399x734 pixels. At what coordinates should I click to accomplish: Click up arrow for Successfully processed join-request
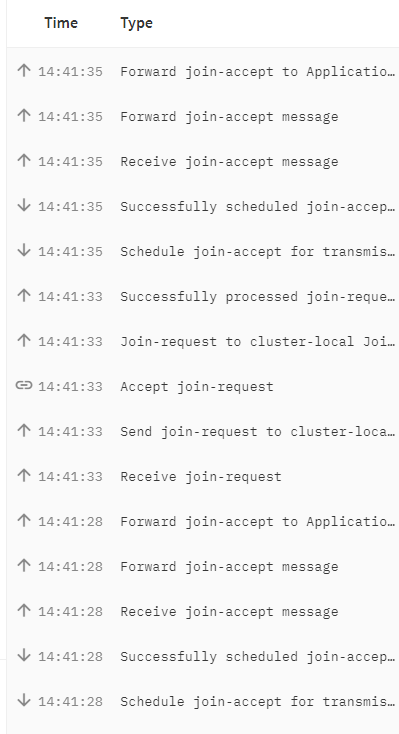click(24, 295)
